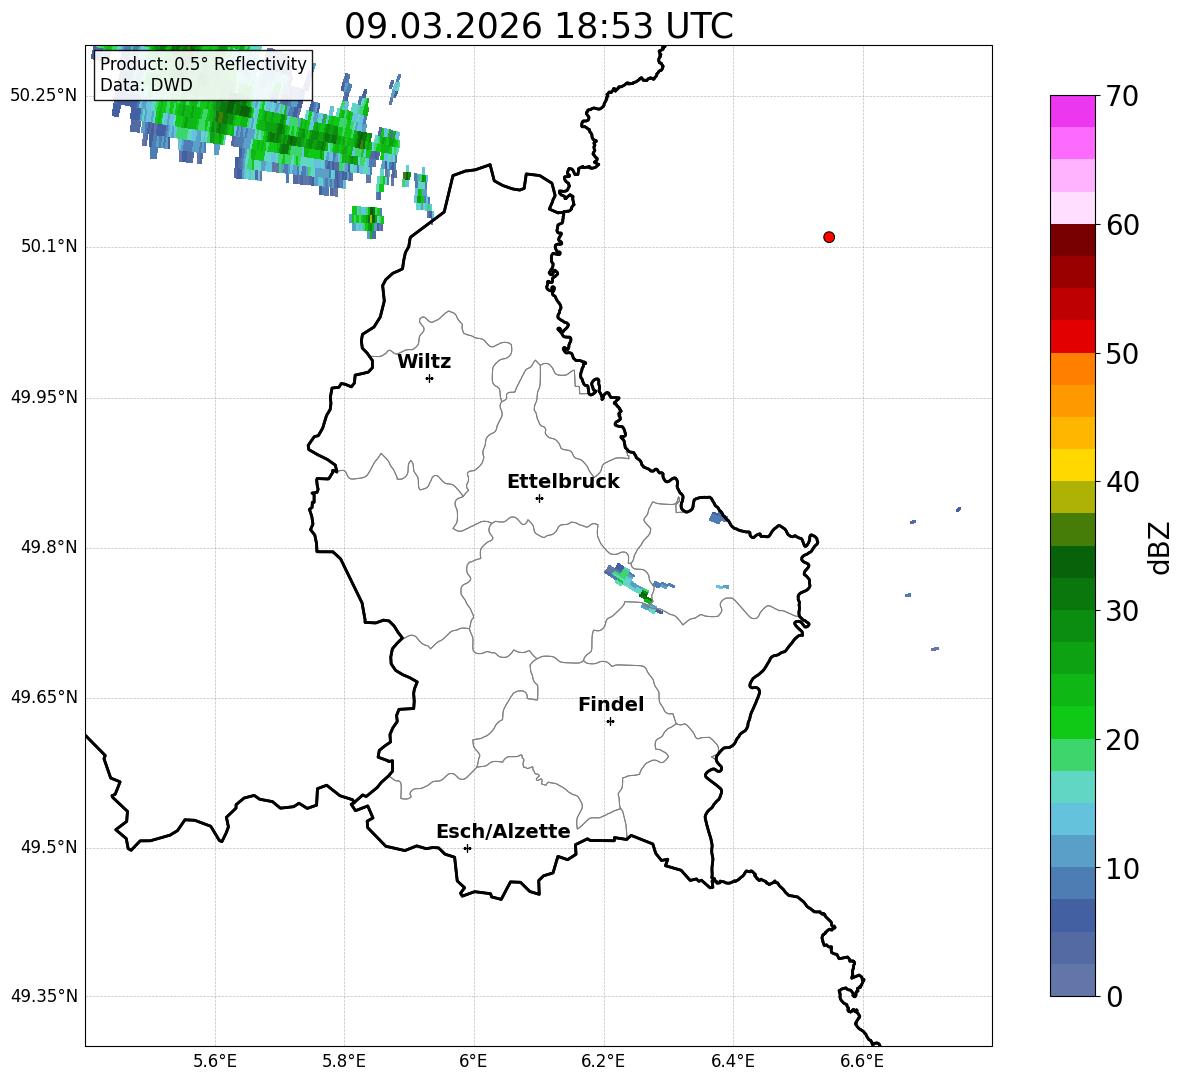
Task: Click the dark maroon colorbar segment below 60
Action: pyautogui.click(x=1072, y=241)
